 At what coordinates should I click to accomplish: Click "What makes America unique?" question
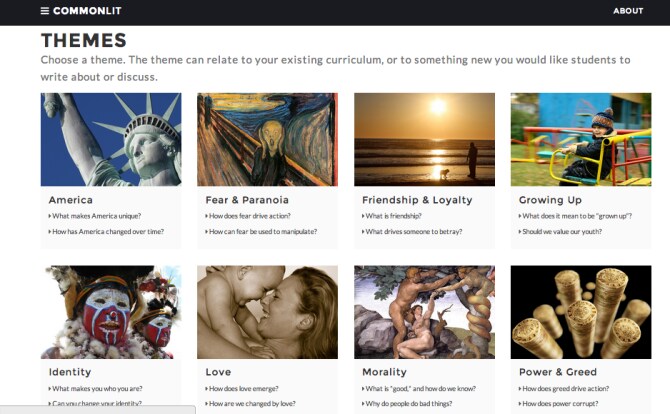(96, 216)
